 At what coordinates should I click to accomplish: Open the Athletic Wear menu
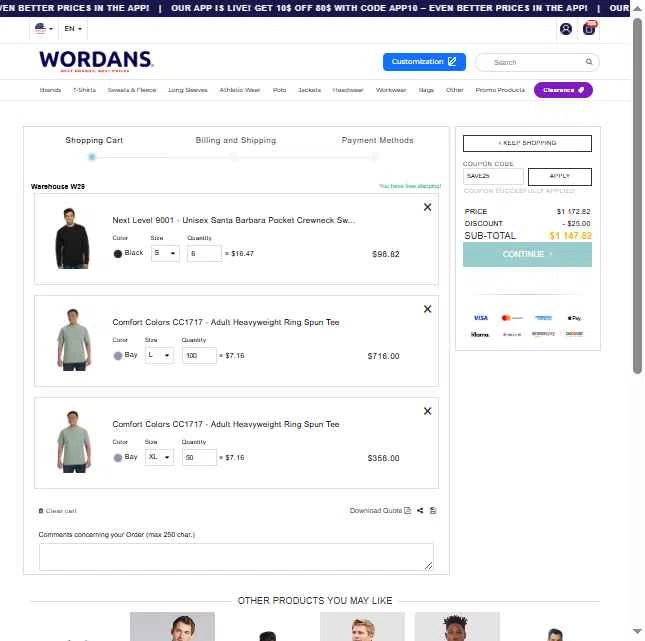point(240,90)
